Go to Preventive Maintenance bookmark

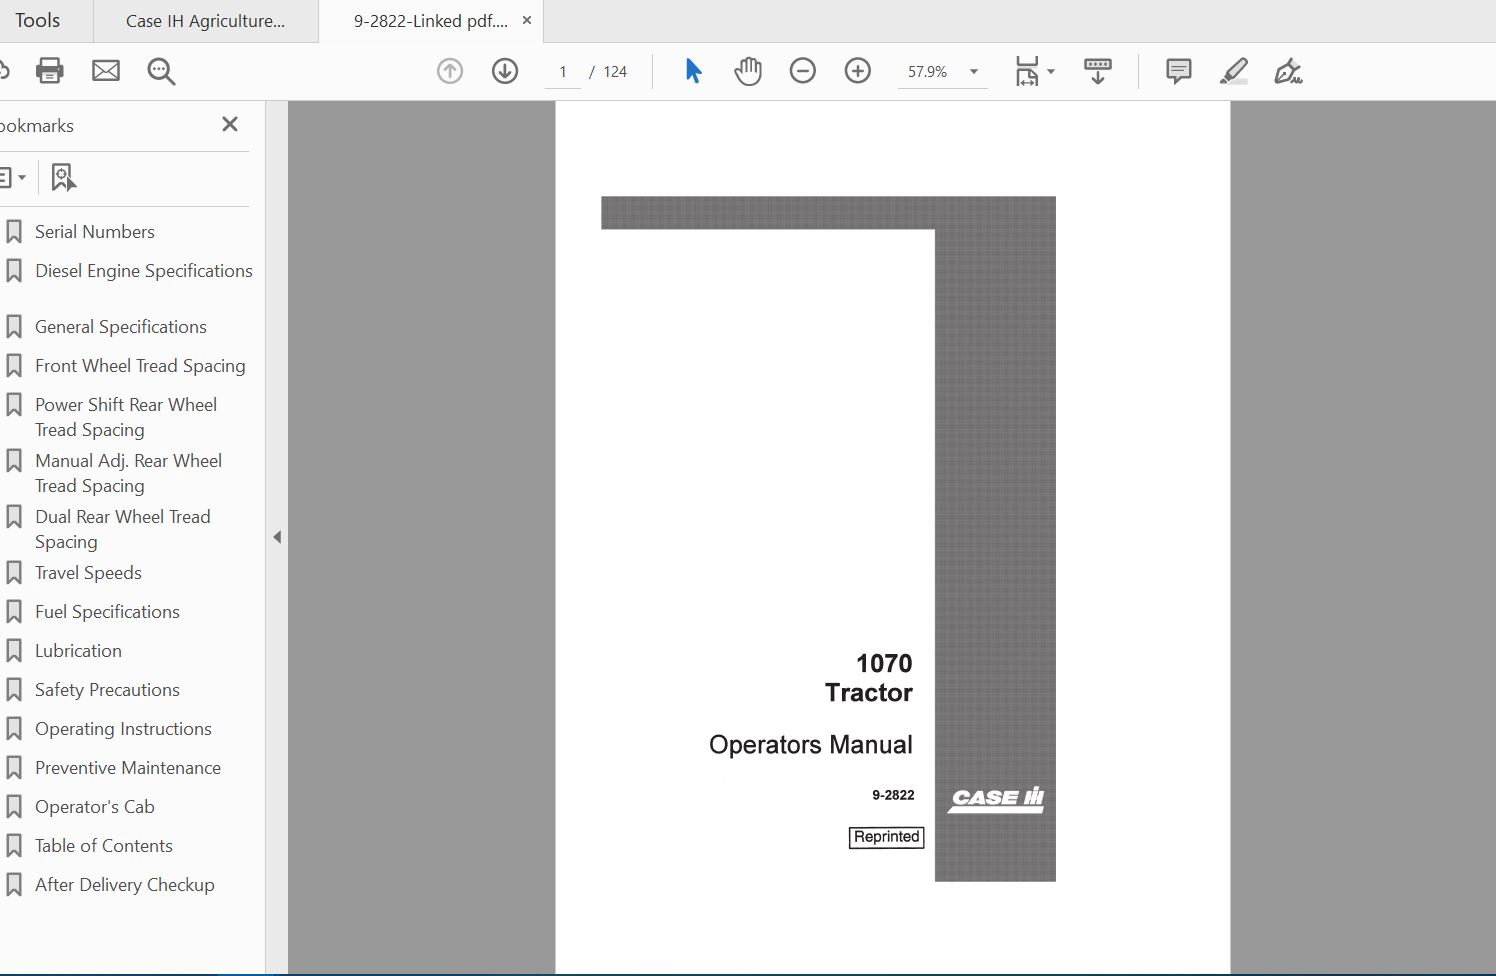pyautogui.click(x=128, y=768)
